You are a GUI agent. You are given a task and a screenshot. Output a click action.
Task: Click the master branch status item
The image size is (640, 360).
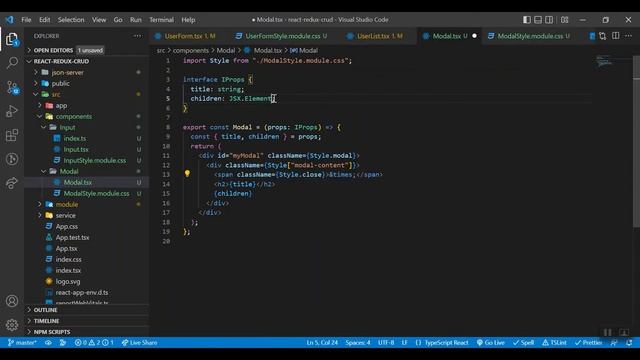point(22,342)
